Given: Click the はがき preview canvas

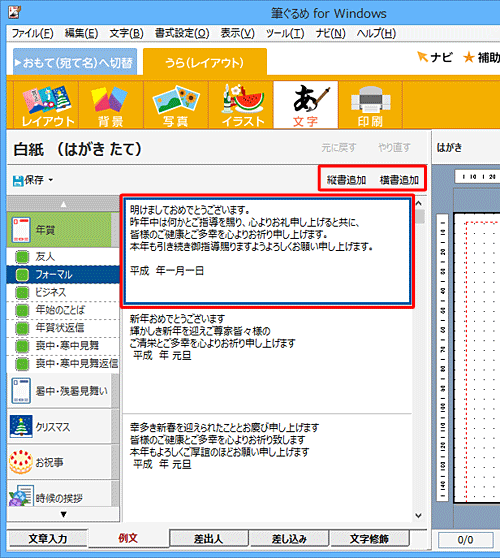Looking at the screenshot, I should click(x=477, y=358).
